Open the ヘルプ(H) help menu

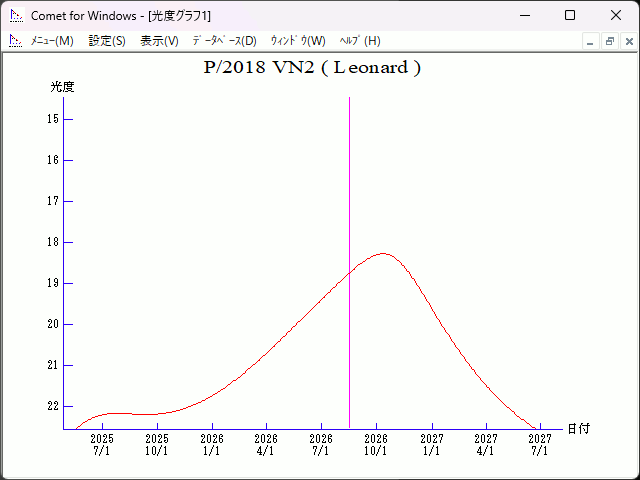click(x=360, y=41)
